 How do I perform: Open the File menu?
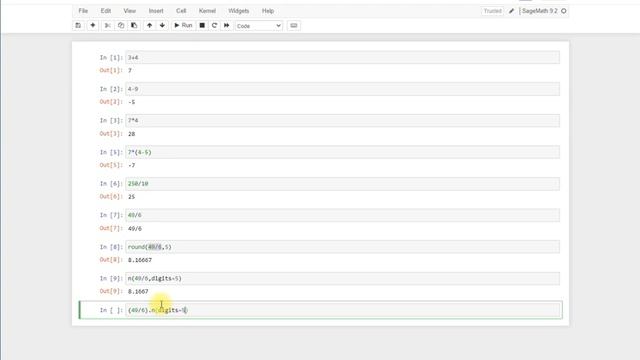[x=83, y=11]
